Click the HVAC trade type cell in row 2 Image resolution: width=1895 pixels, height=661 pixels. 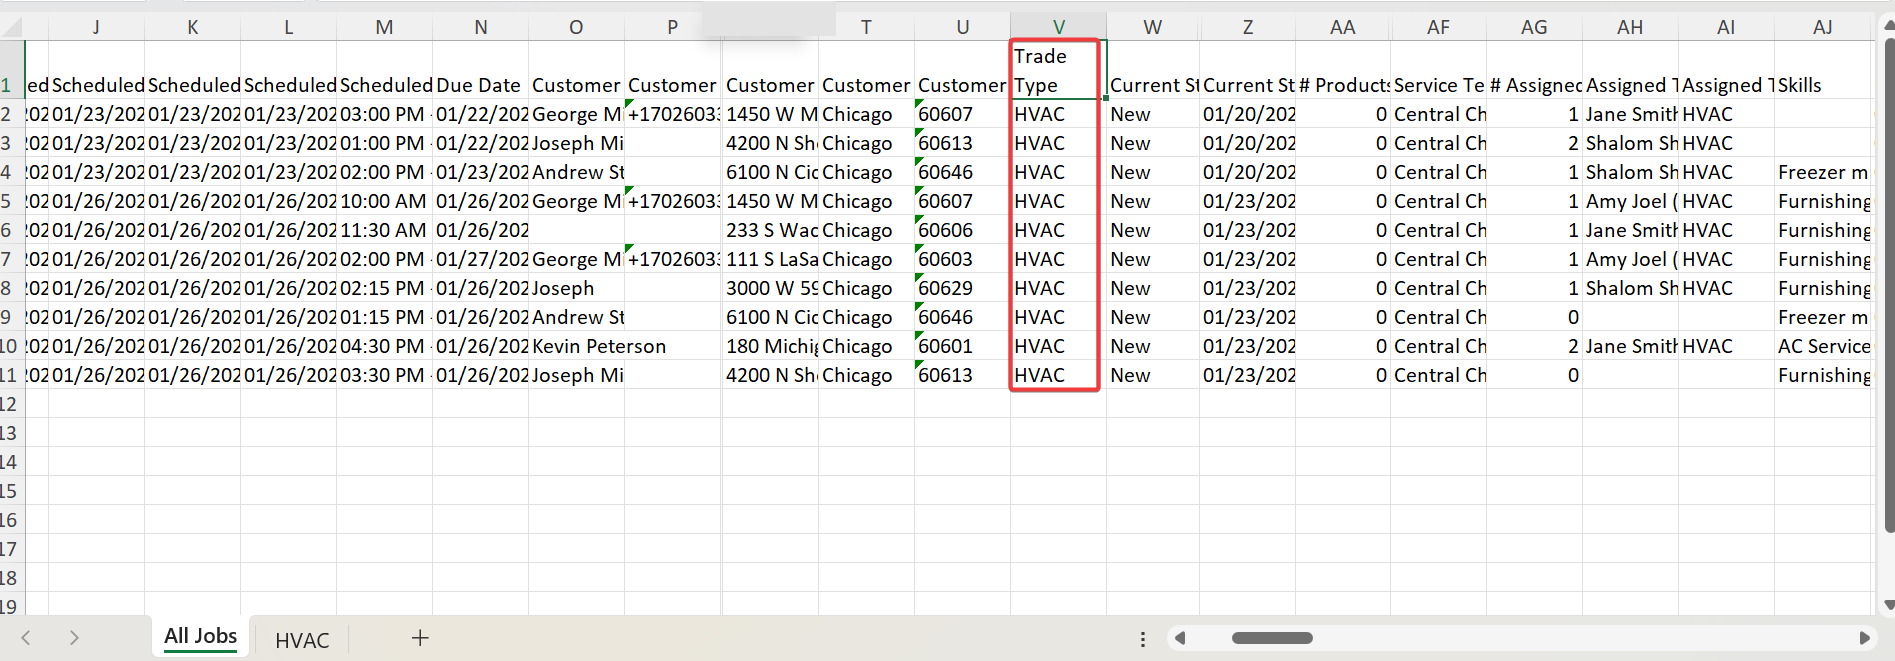point(1058,114)
